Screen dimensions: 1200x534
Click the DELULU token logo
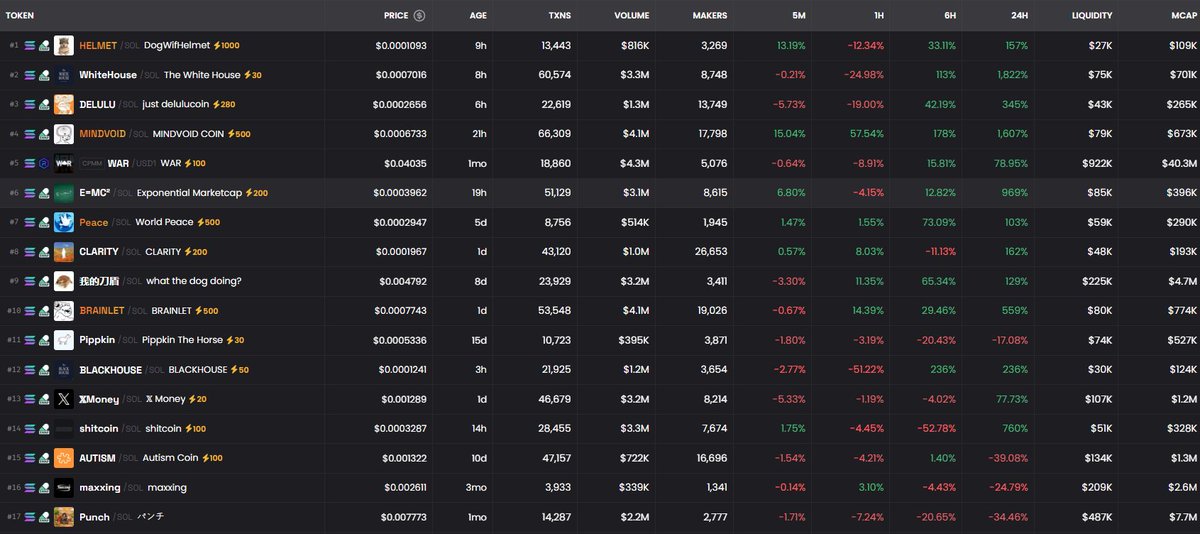click(x=63, y=104)
